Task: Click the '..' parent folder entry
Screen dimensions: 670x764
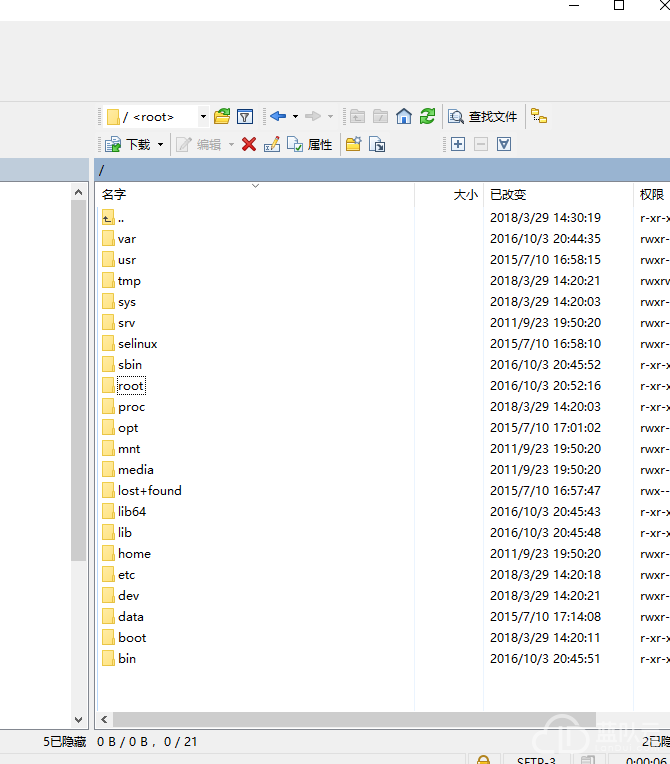Action: 113,218
